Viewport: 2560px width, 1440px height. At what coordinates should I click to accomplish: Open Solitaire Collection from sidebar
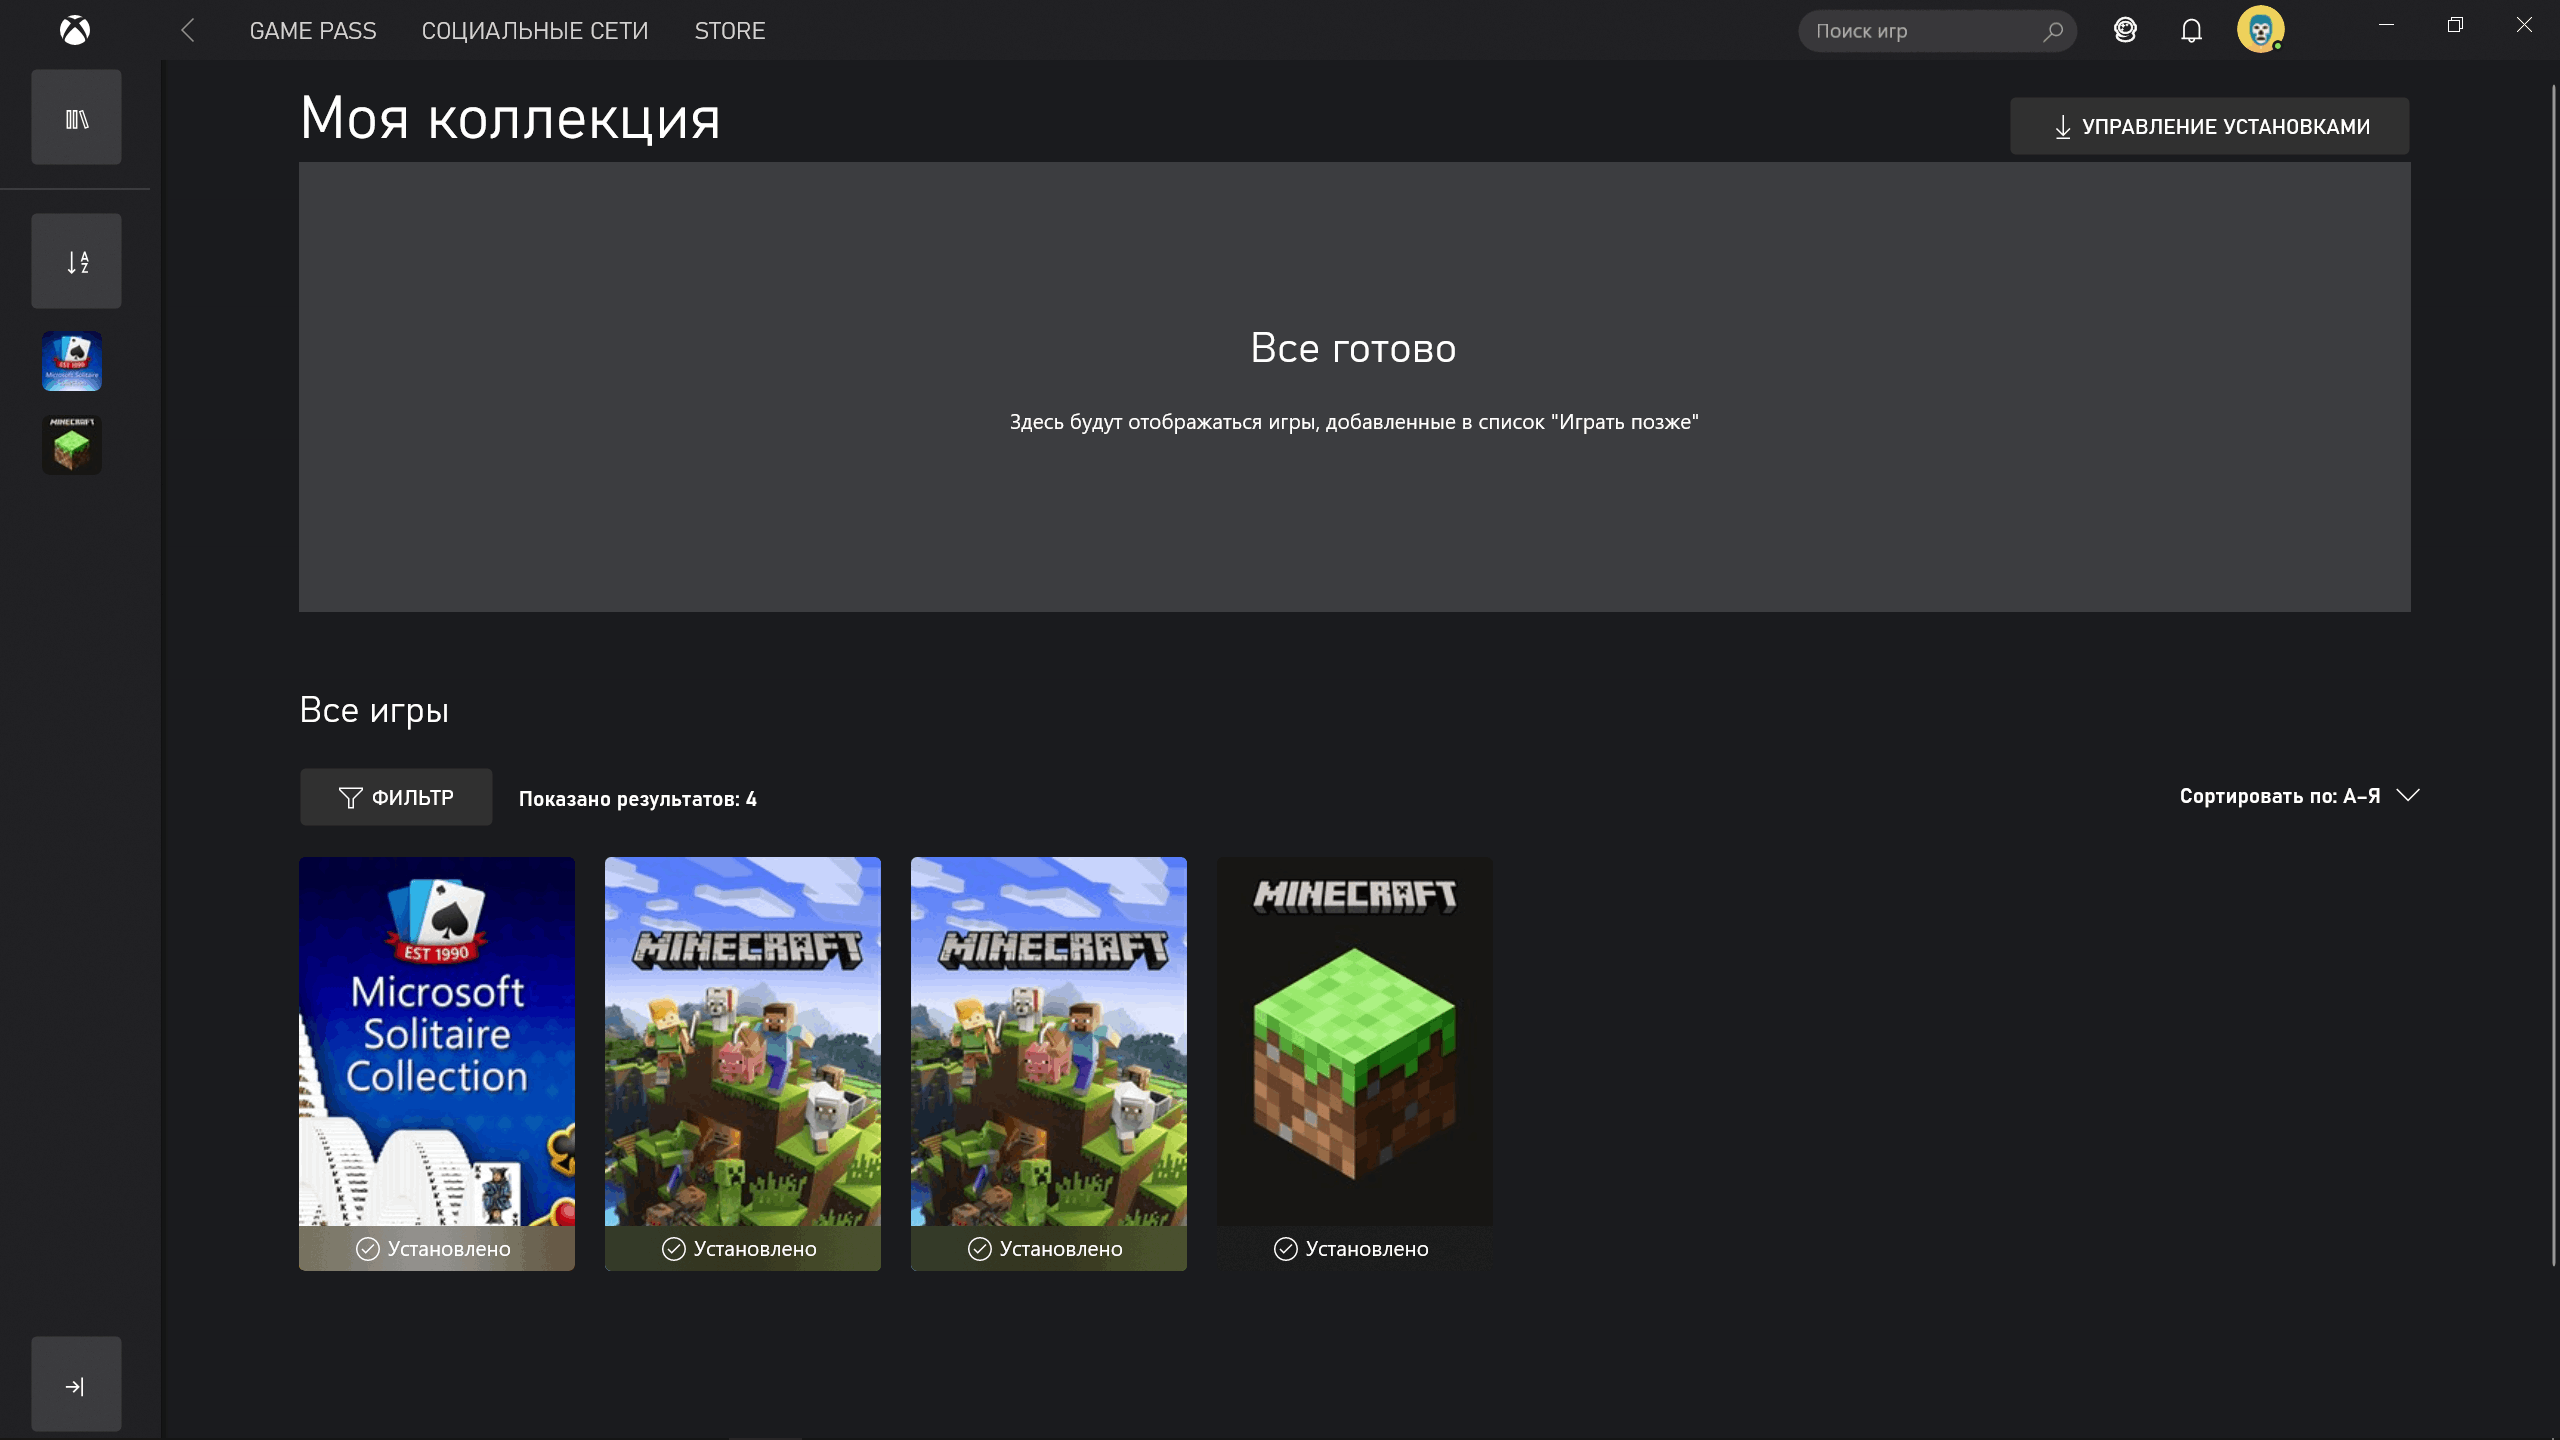[x=72, y=361]
